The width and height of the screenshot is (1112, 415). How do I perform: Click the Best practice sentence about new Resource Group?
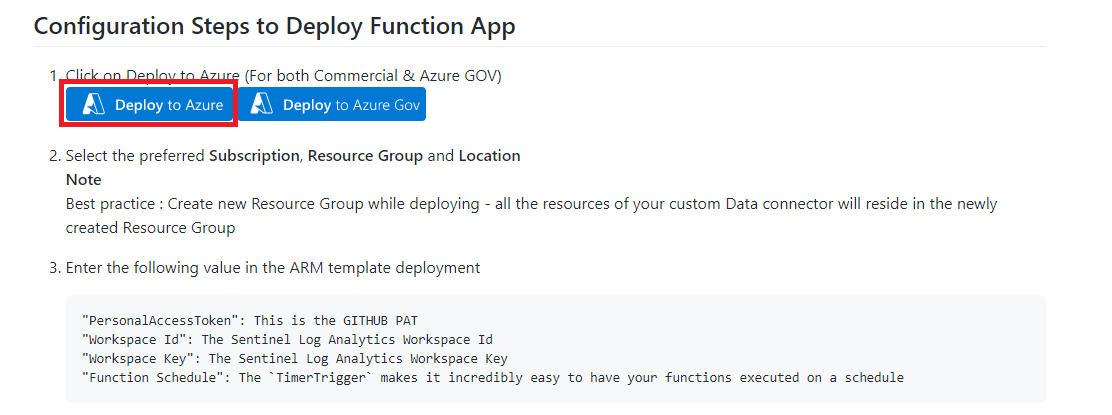point(531,216)
